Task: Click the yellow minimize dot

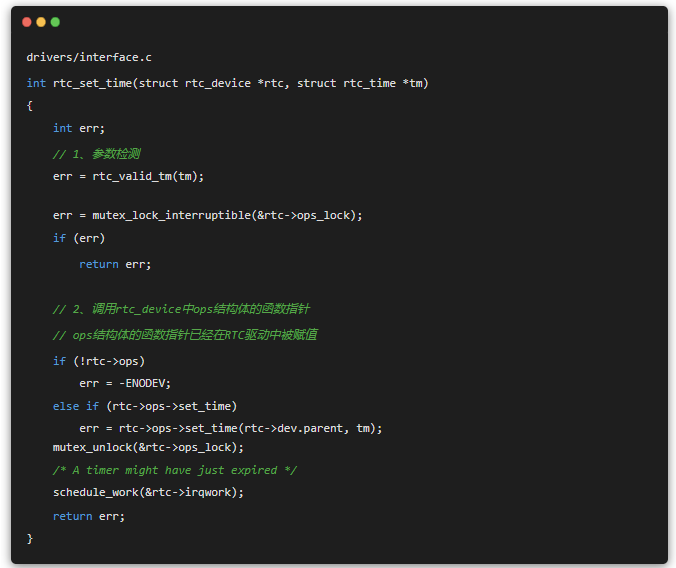Action: 41,22
